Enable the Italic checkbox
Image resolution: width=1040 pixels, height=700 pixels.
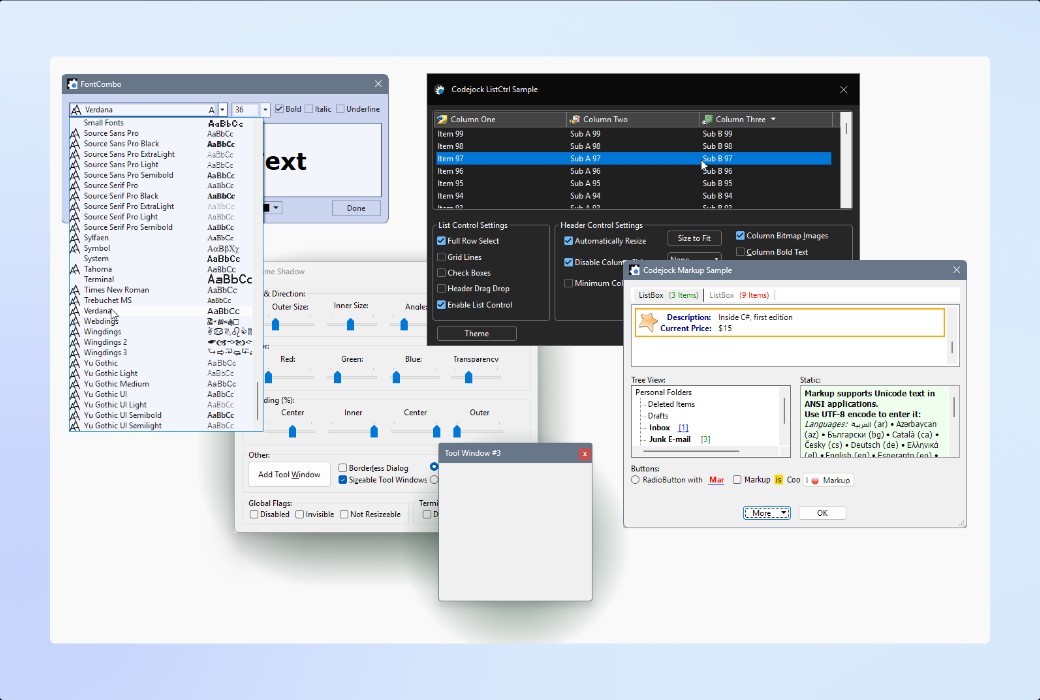[x=308, y=109]
